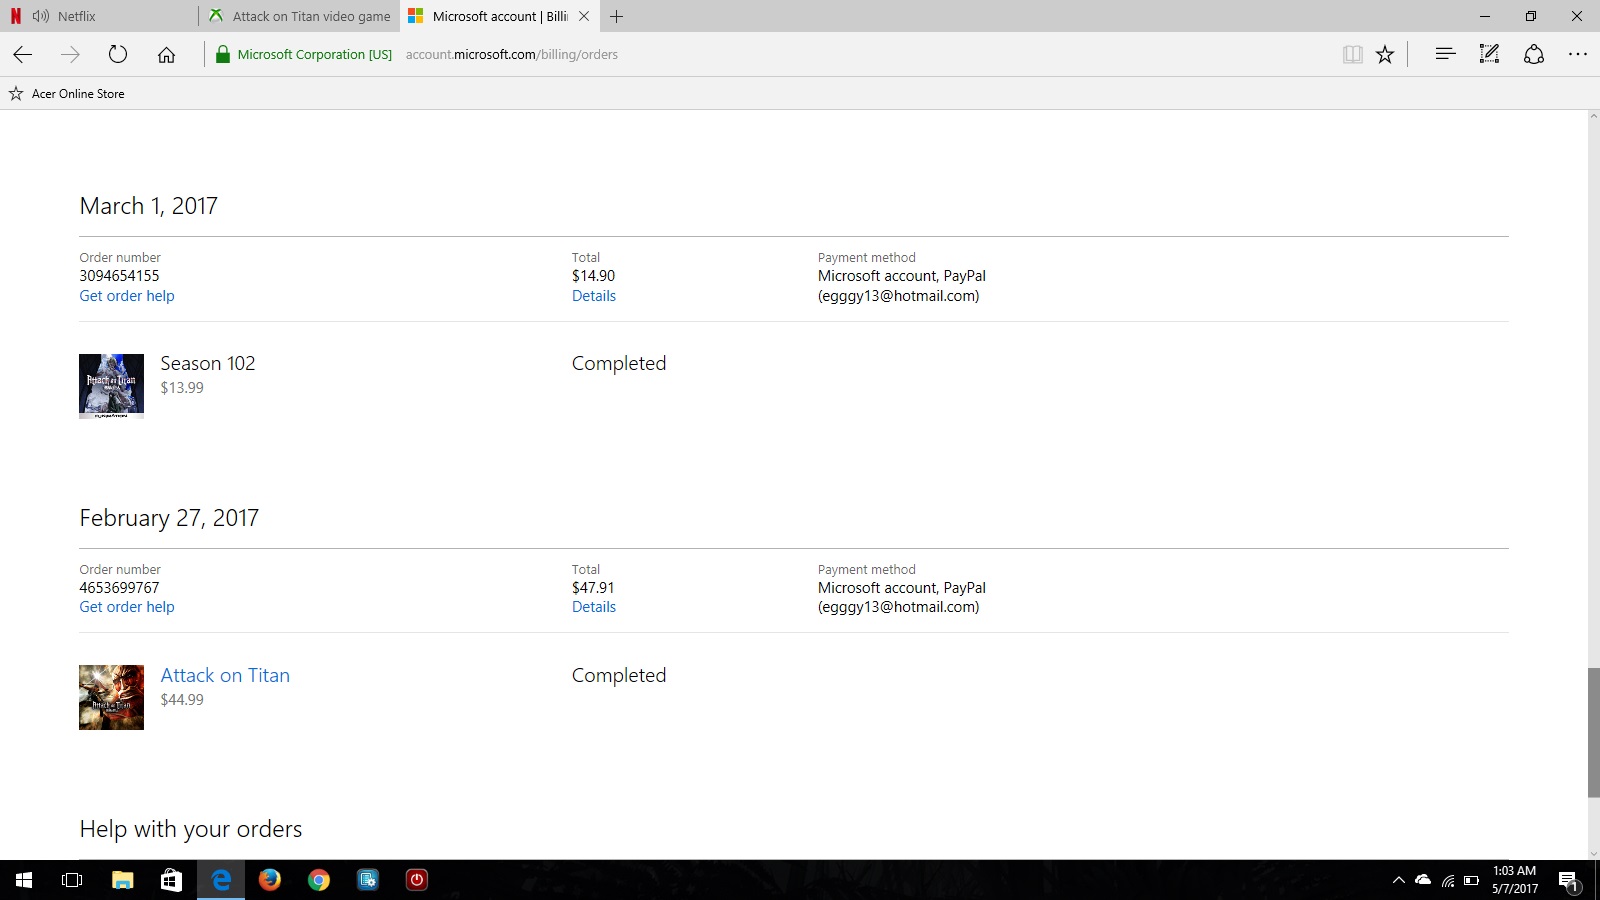The height and width of the screenshot is (900, 1600).
Task: Add page to favorites star
Action: tap(1385, 55)
